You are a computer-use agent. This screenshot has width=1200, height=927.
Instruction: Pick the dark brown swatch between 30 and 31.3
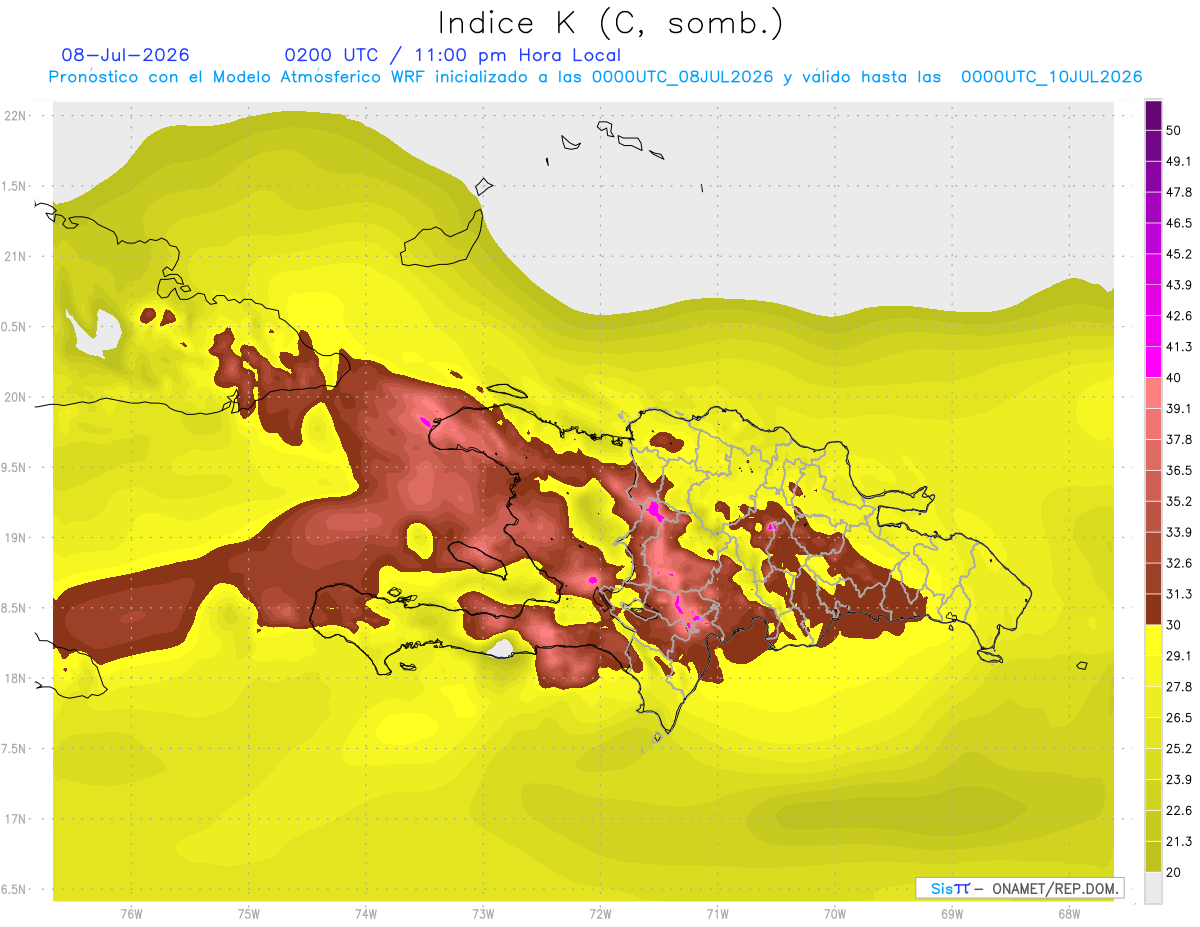point(1153,609)
